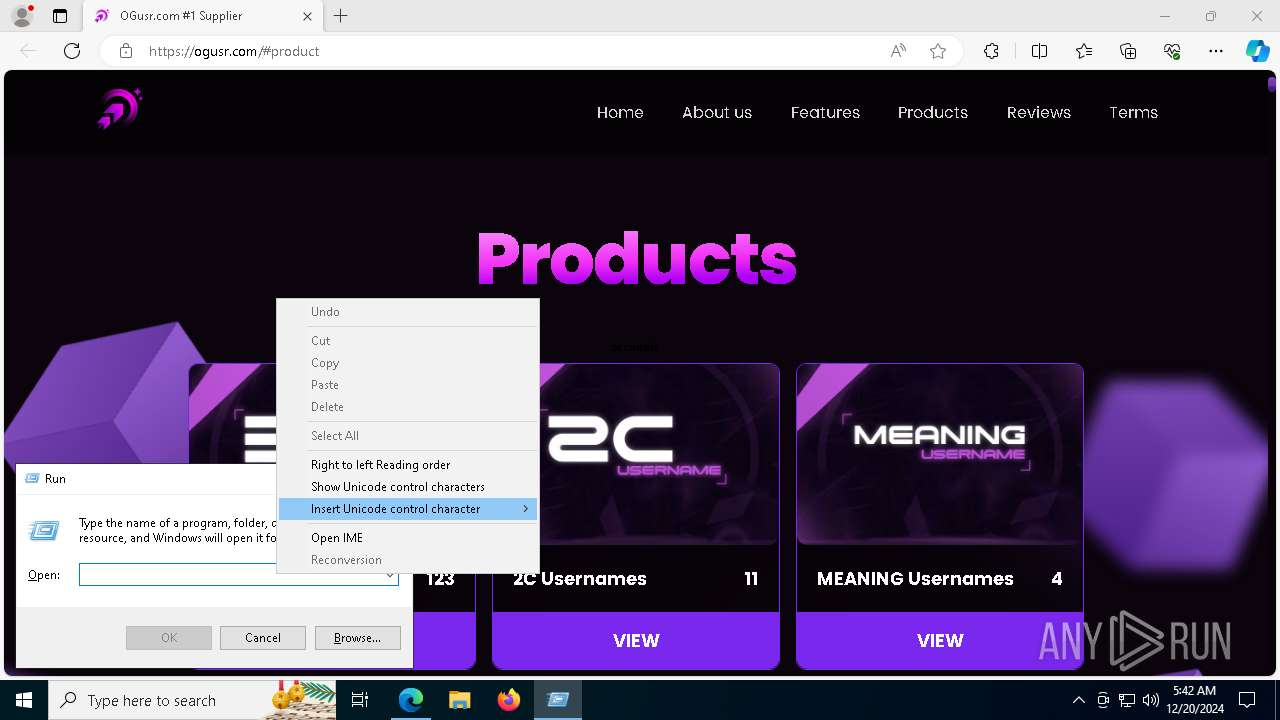Viewport: 1280px width, 720px height.
Task: Open the Windows Start menu
Action: pos(24,700)
